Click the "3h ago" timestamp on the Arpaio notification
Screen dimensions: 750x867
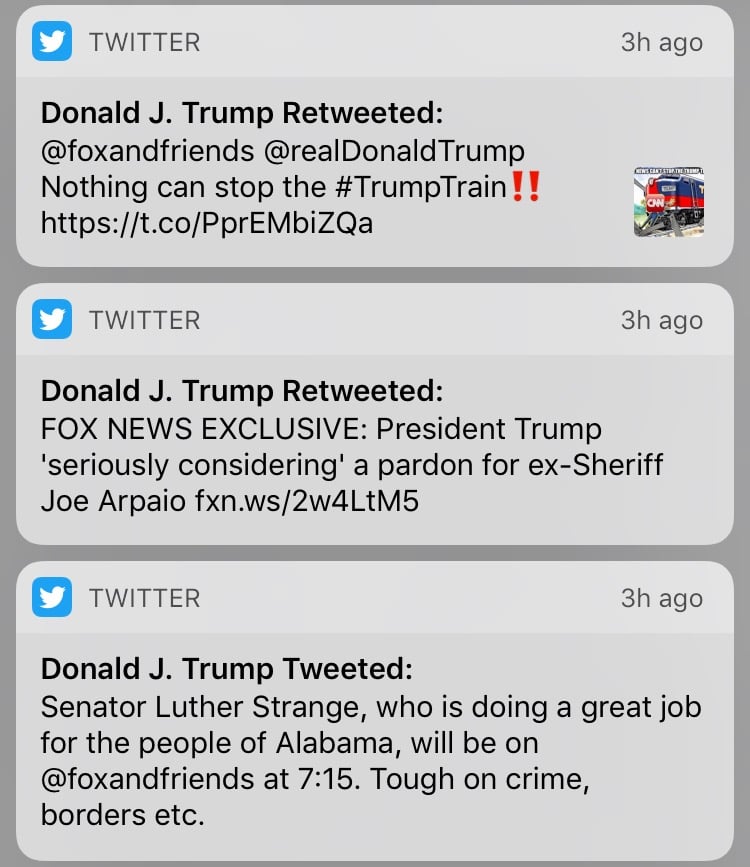click(x=661, y=321)
